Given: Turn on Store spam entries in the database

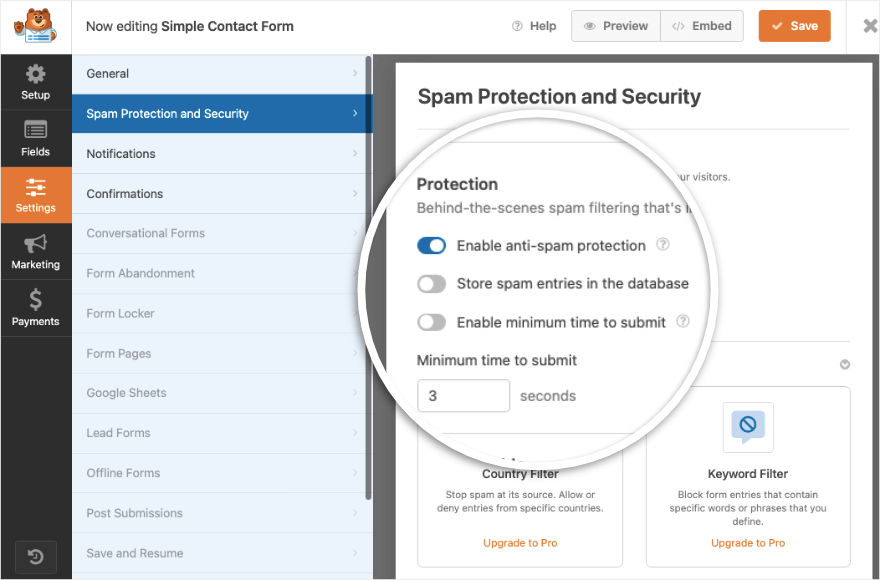Looking at the screenshot, I should 431,284.
